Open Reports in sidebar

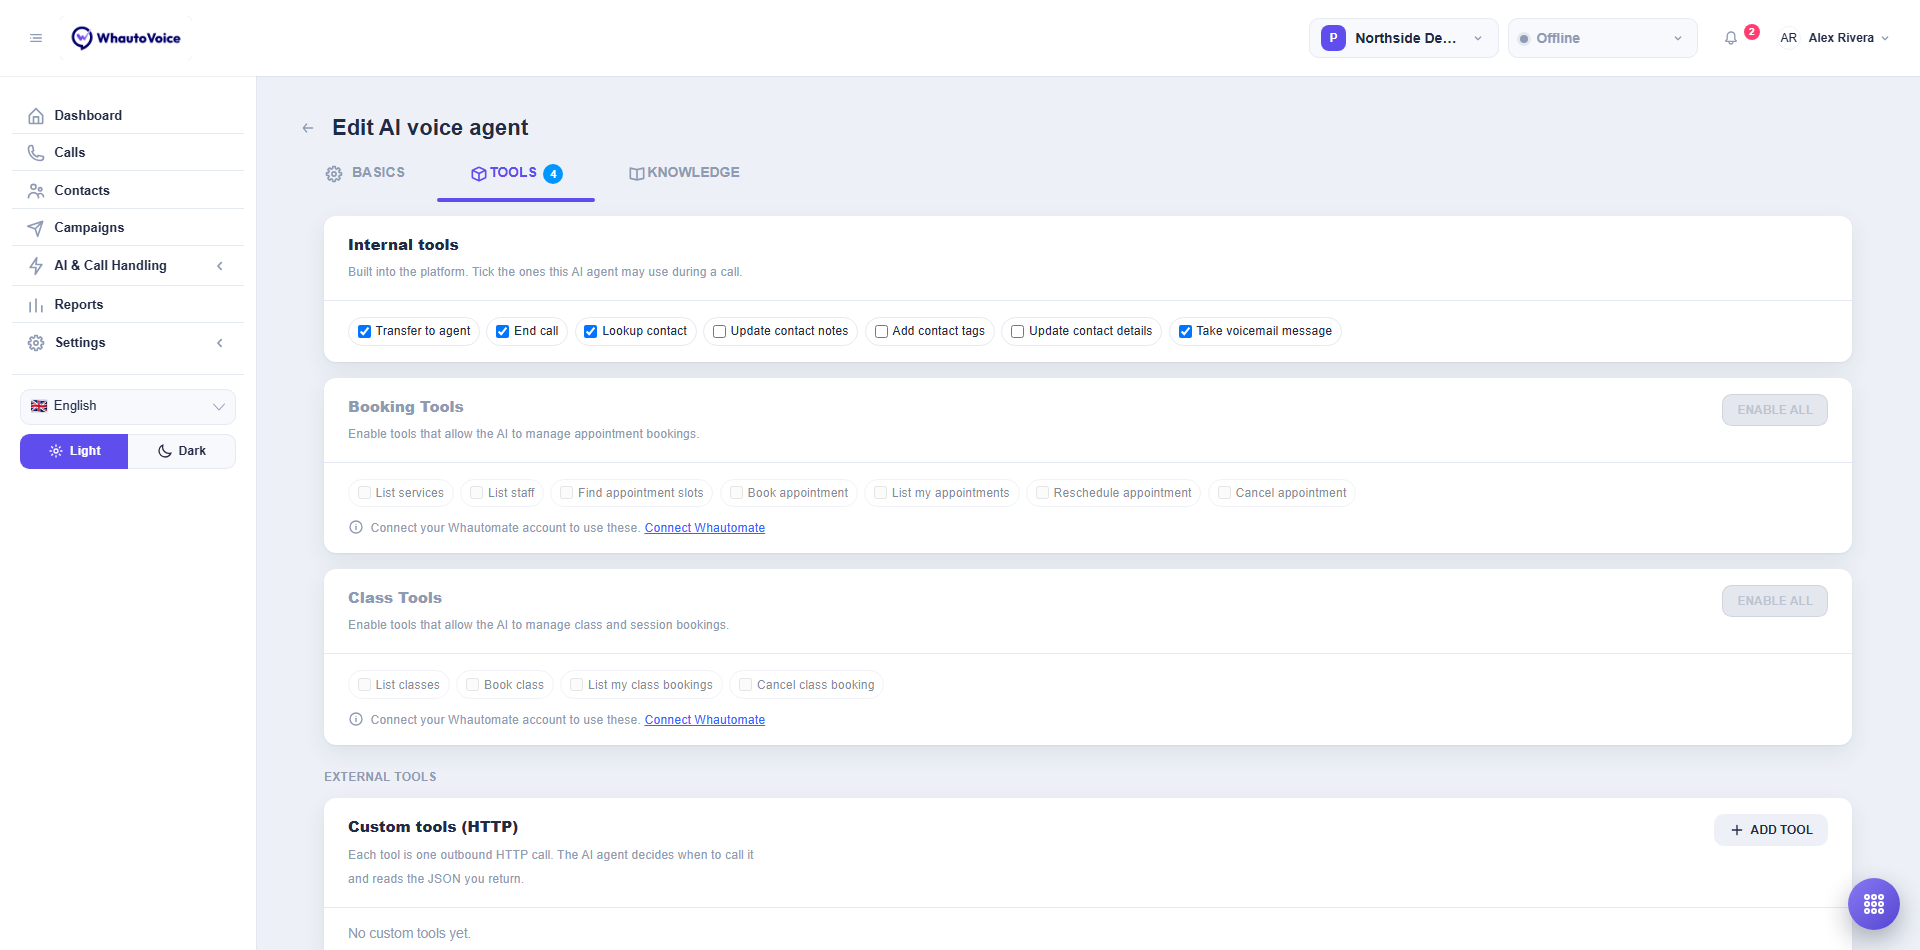coord(128,305)
